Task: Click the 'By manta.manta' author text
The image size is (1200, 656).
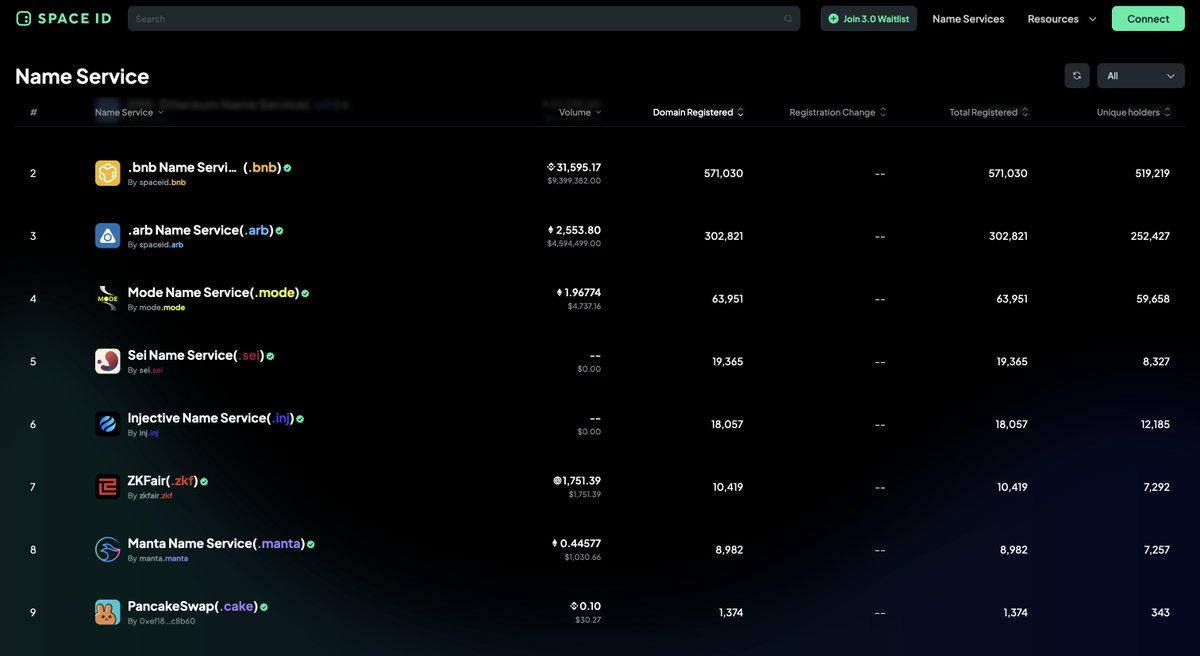Action: tap(158, 559)
